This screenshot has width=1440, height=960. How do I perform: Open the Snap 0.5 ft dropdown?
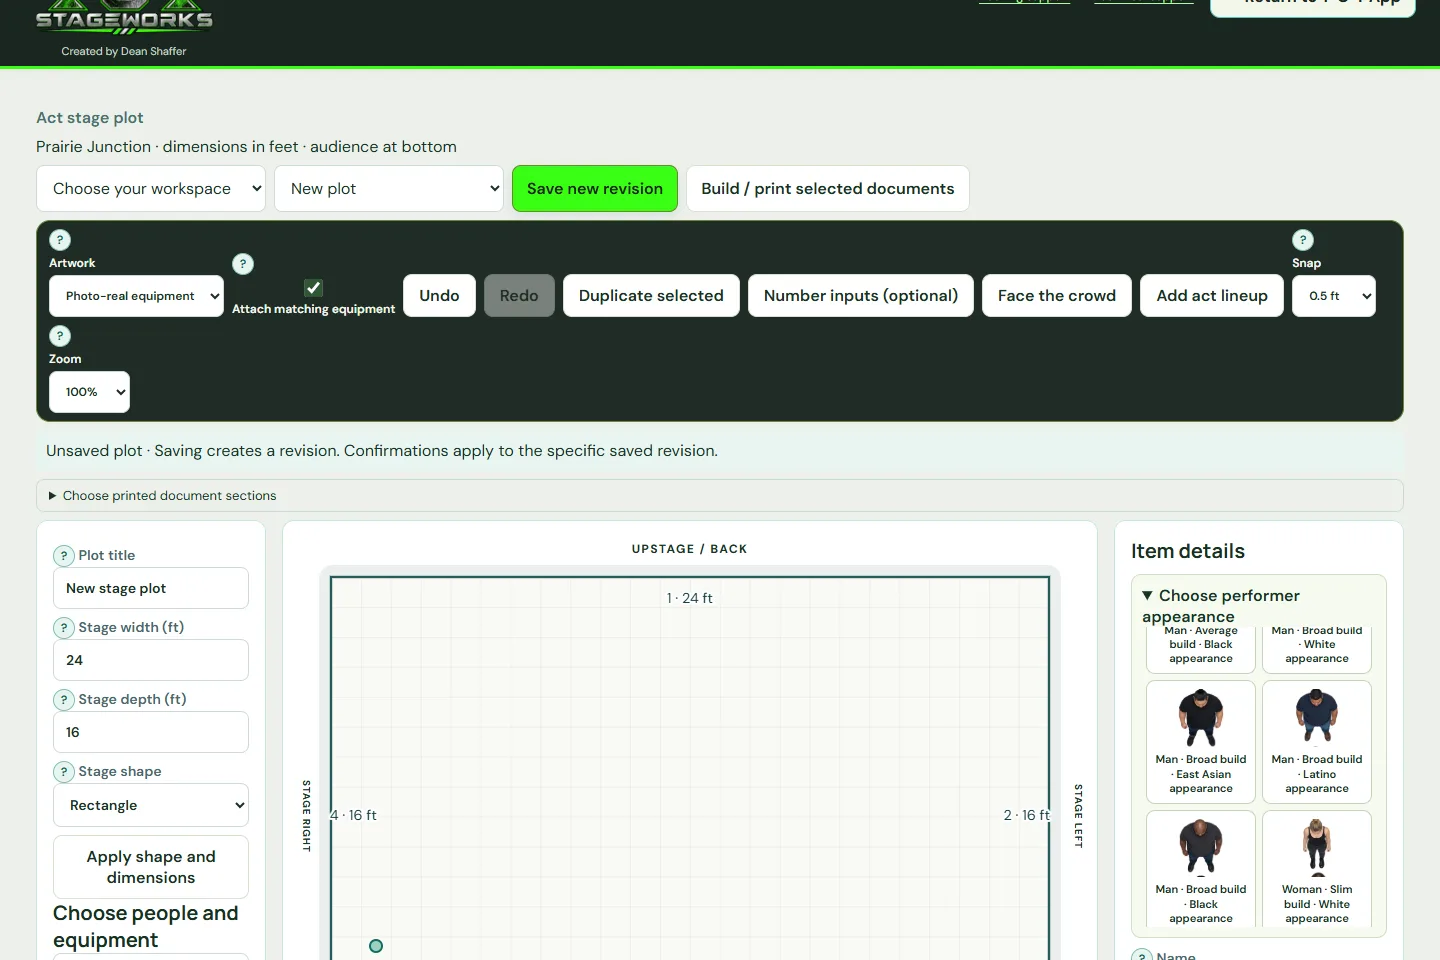pyautogui.click(x=1334, y=296)
